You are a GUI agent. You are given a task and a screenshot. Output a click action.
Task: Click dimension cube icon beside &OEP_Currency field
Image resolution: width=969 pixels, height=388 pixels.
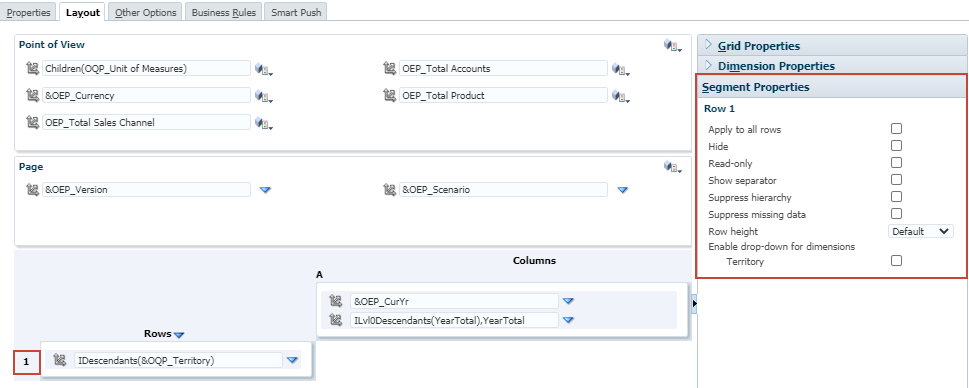click(264, 96)
